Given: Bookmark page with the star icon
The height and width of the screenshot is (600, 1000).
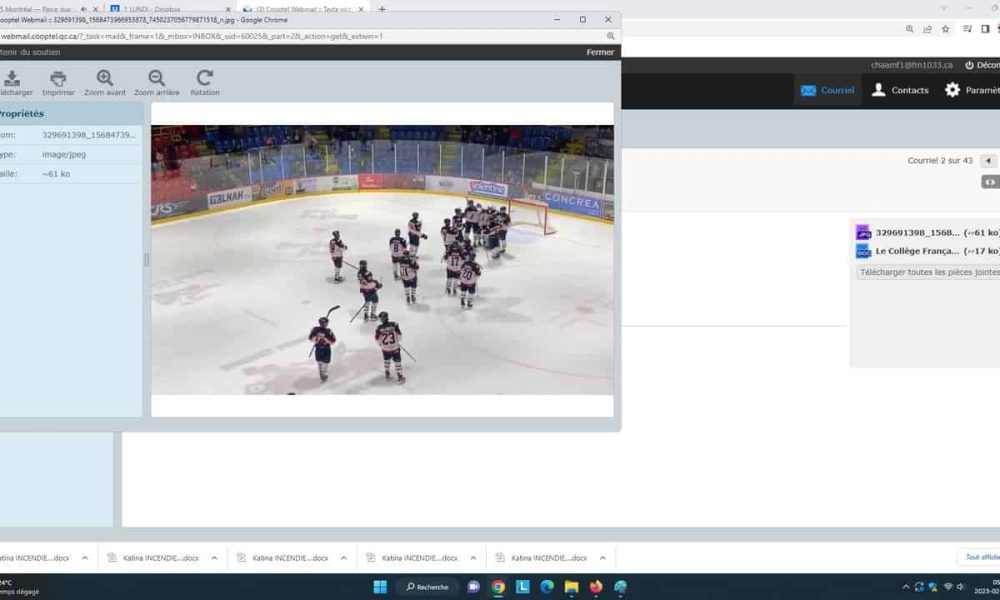Looking at the screenshot, I should pyautogui.click(x=945, y=29).
